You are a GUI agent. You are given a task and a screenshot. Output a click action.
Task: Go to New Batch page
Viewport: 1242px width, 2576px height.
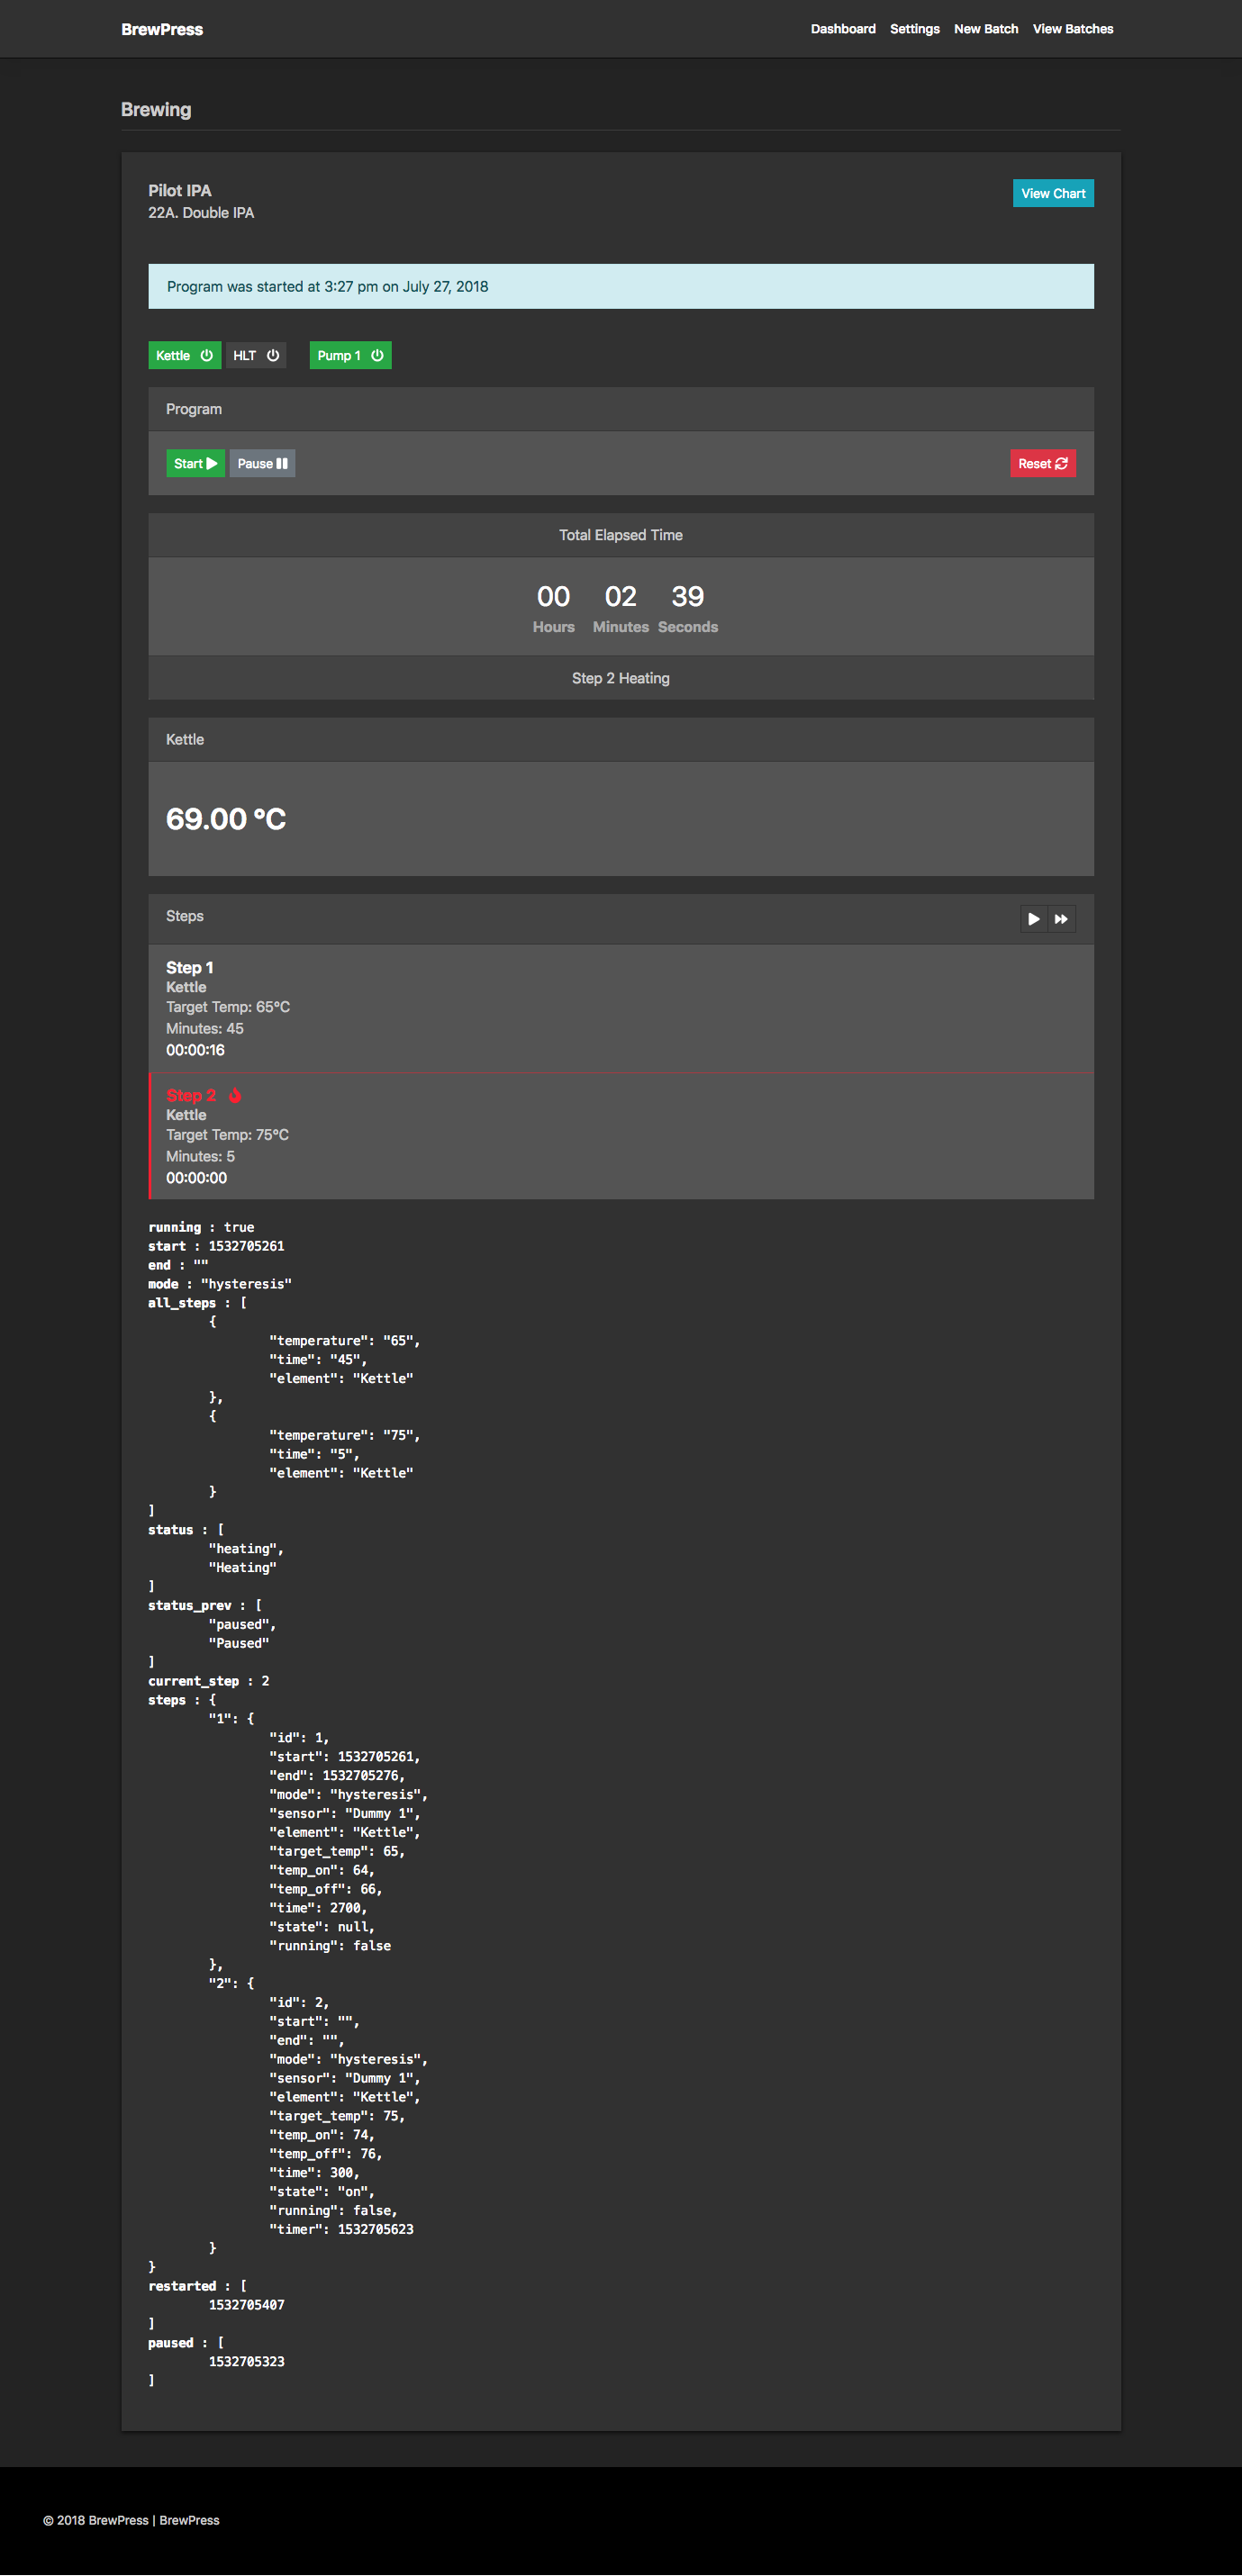click(986, 29)
